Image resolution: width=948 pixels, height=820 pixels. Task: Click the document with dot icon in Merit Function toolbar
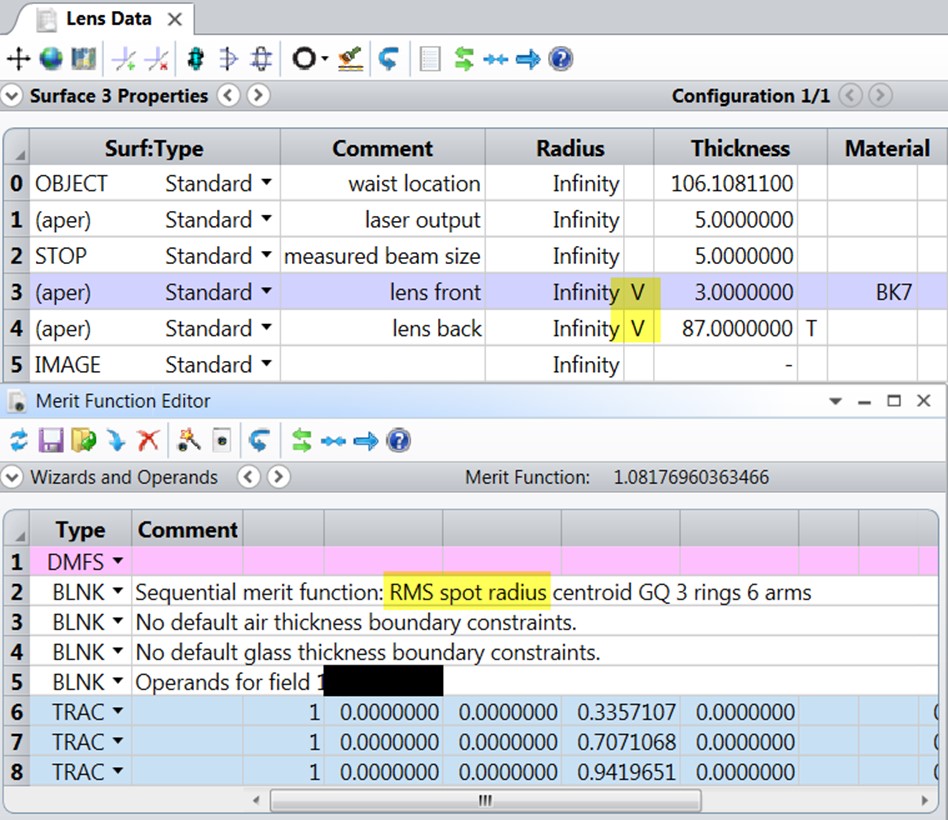tap(222, 440)
